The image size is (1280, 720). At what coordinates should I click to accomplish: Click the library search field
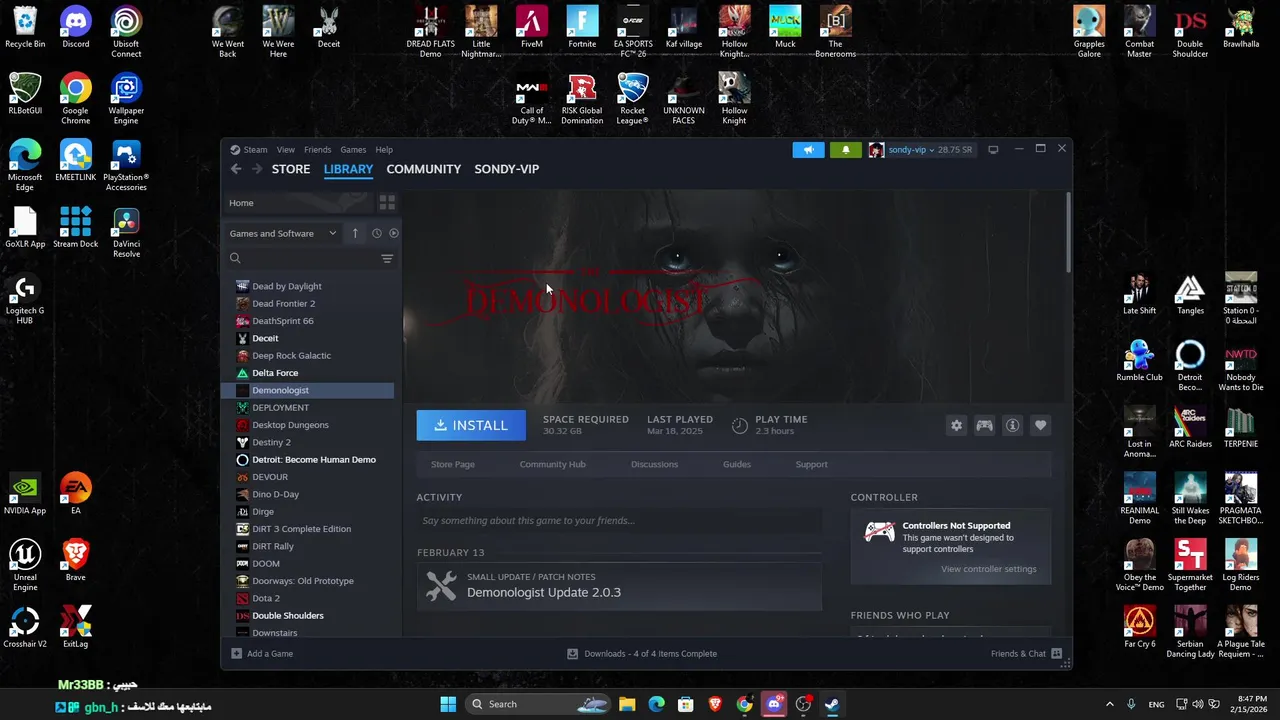point(310,259)
